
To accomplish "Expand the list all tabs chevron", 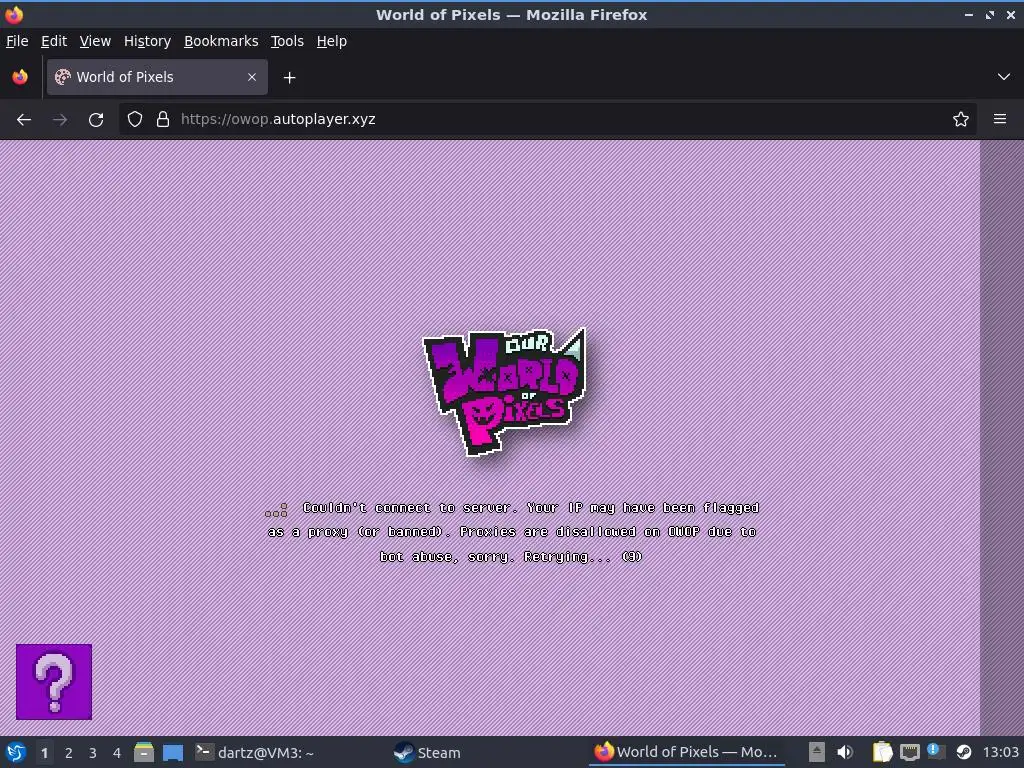I will click(1004, 77).
